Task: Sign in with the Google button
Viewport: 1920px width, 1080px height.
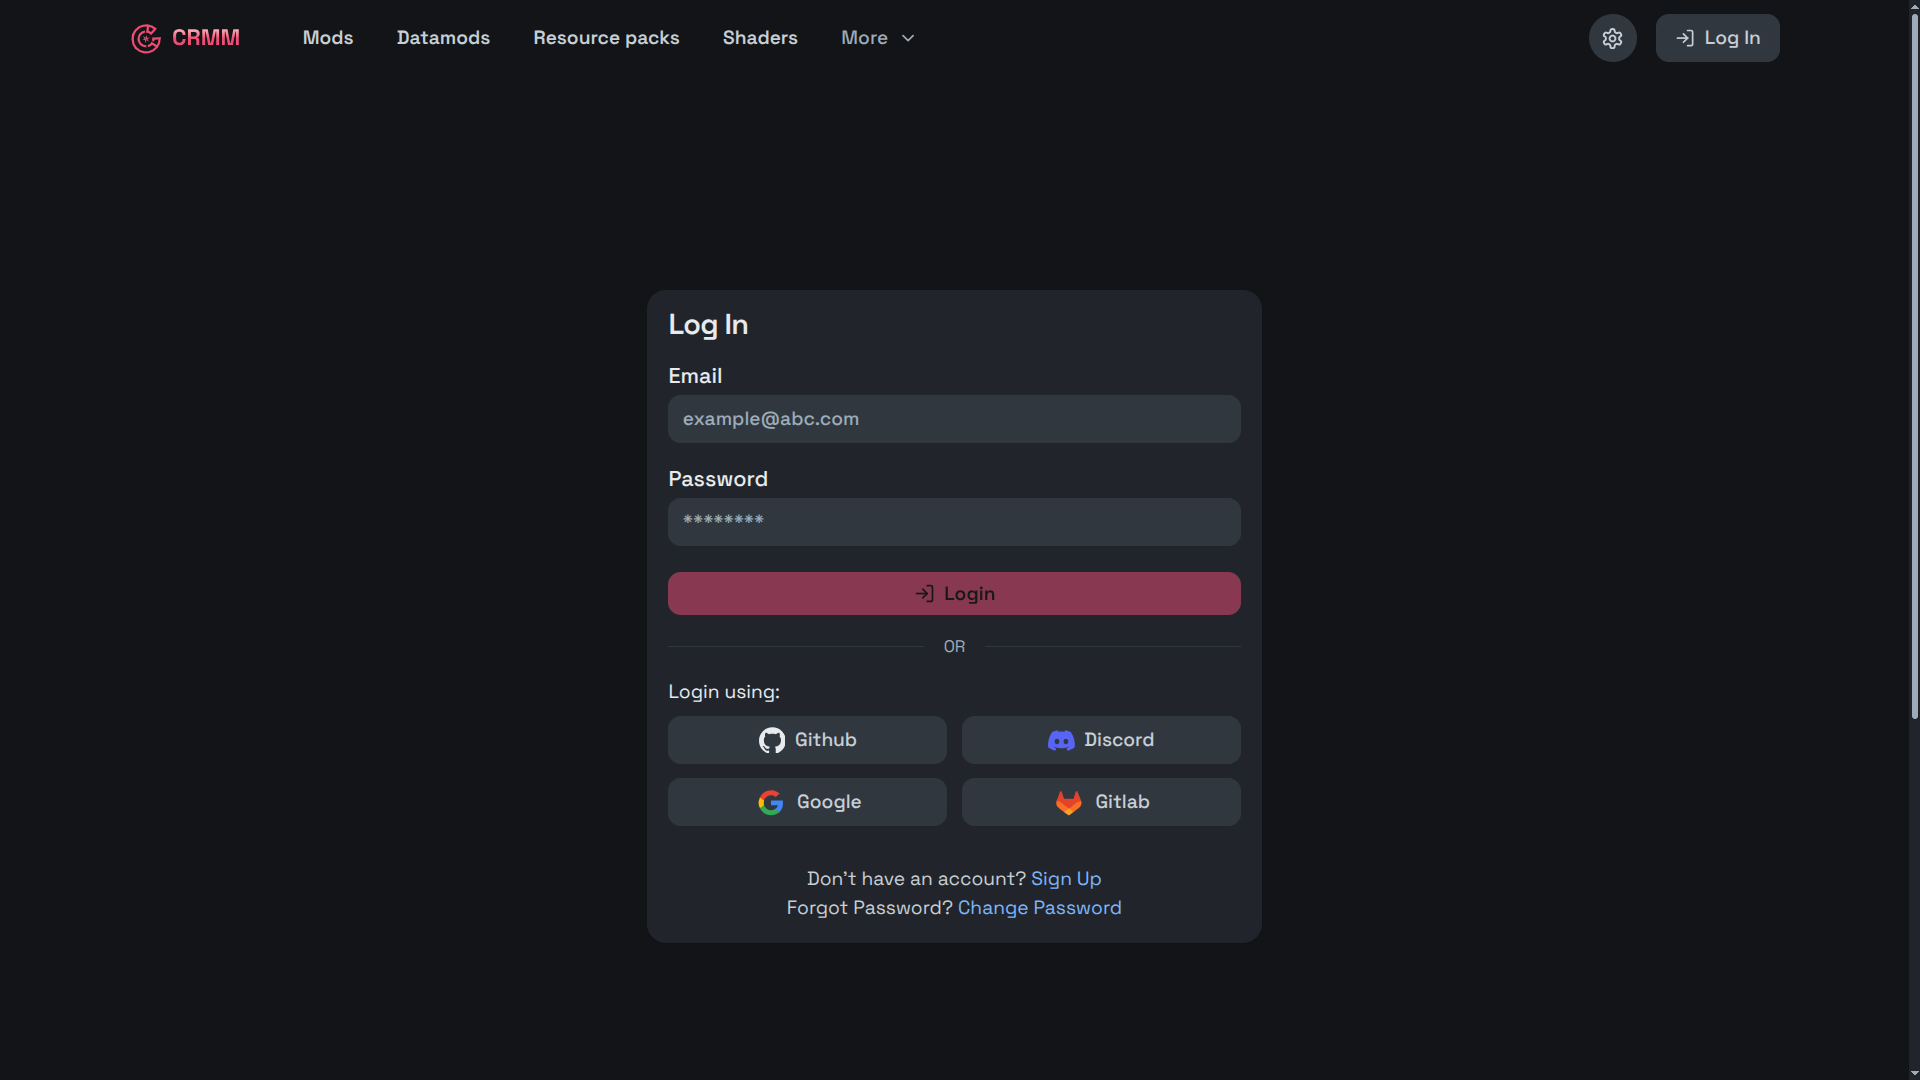Action: tap(807, 802)
